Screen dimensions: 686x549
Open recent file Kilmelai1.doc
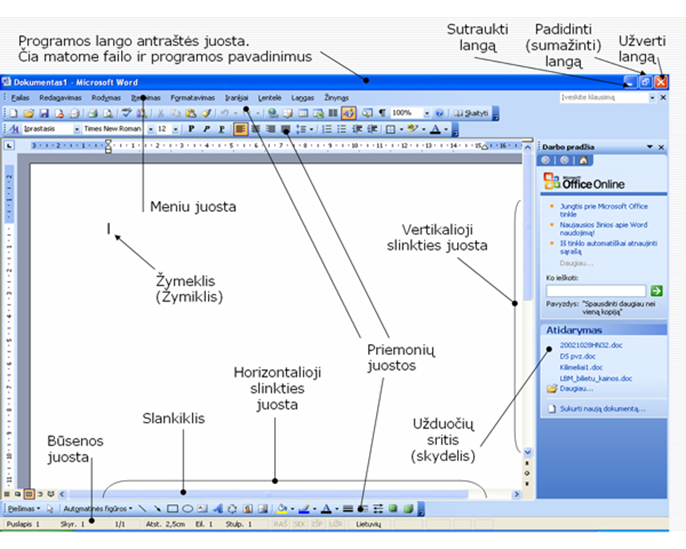pyautogui.click(x=581, y=367)
